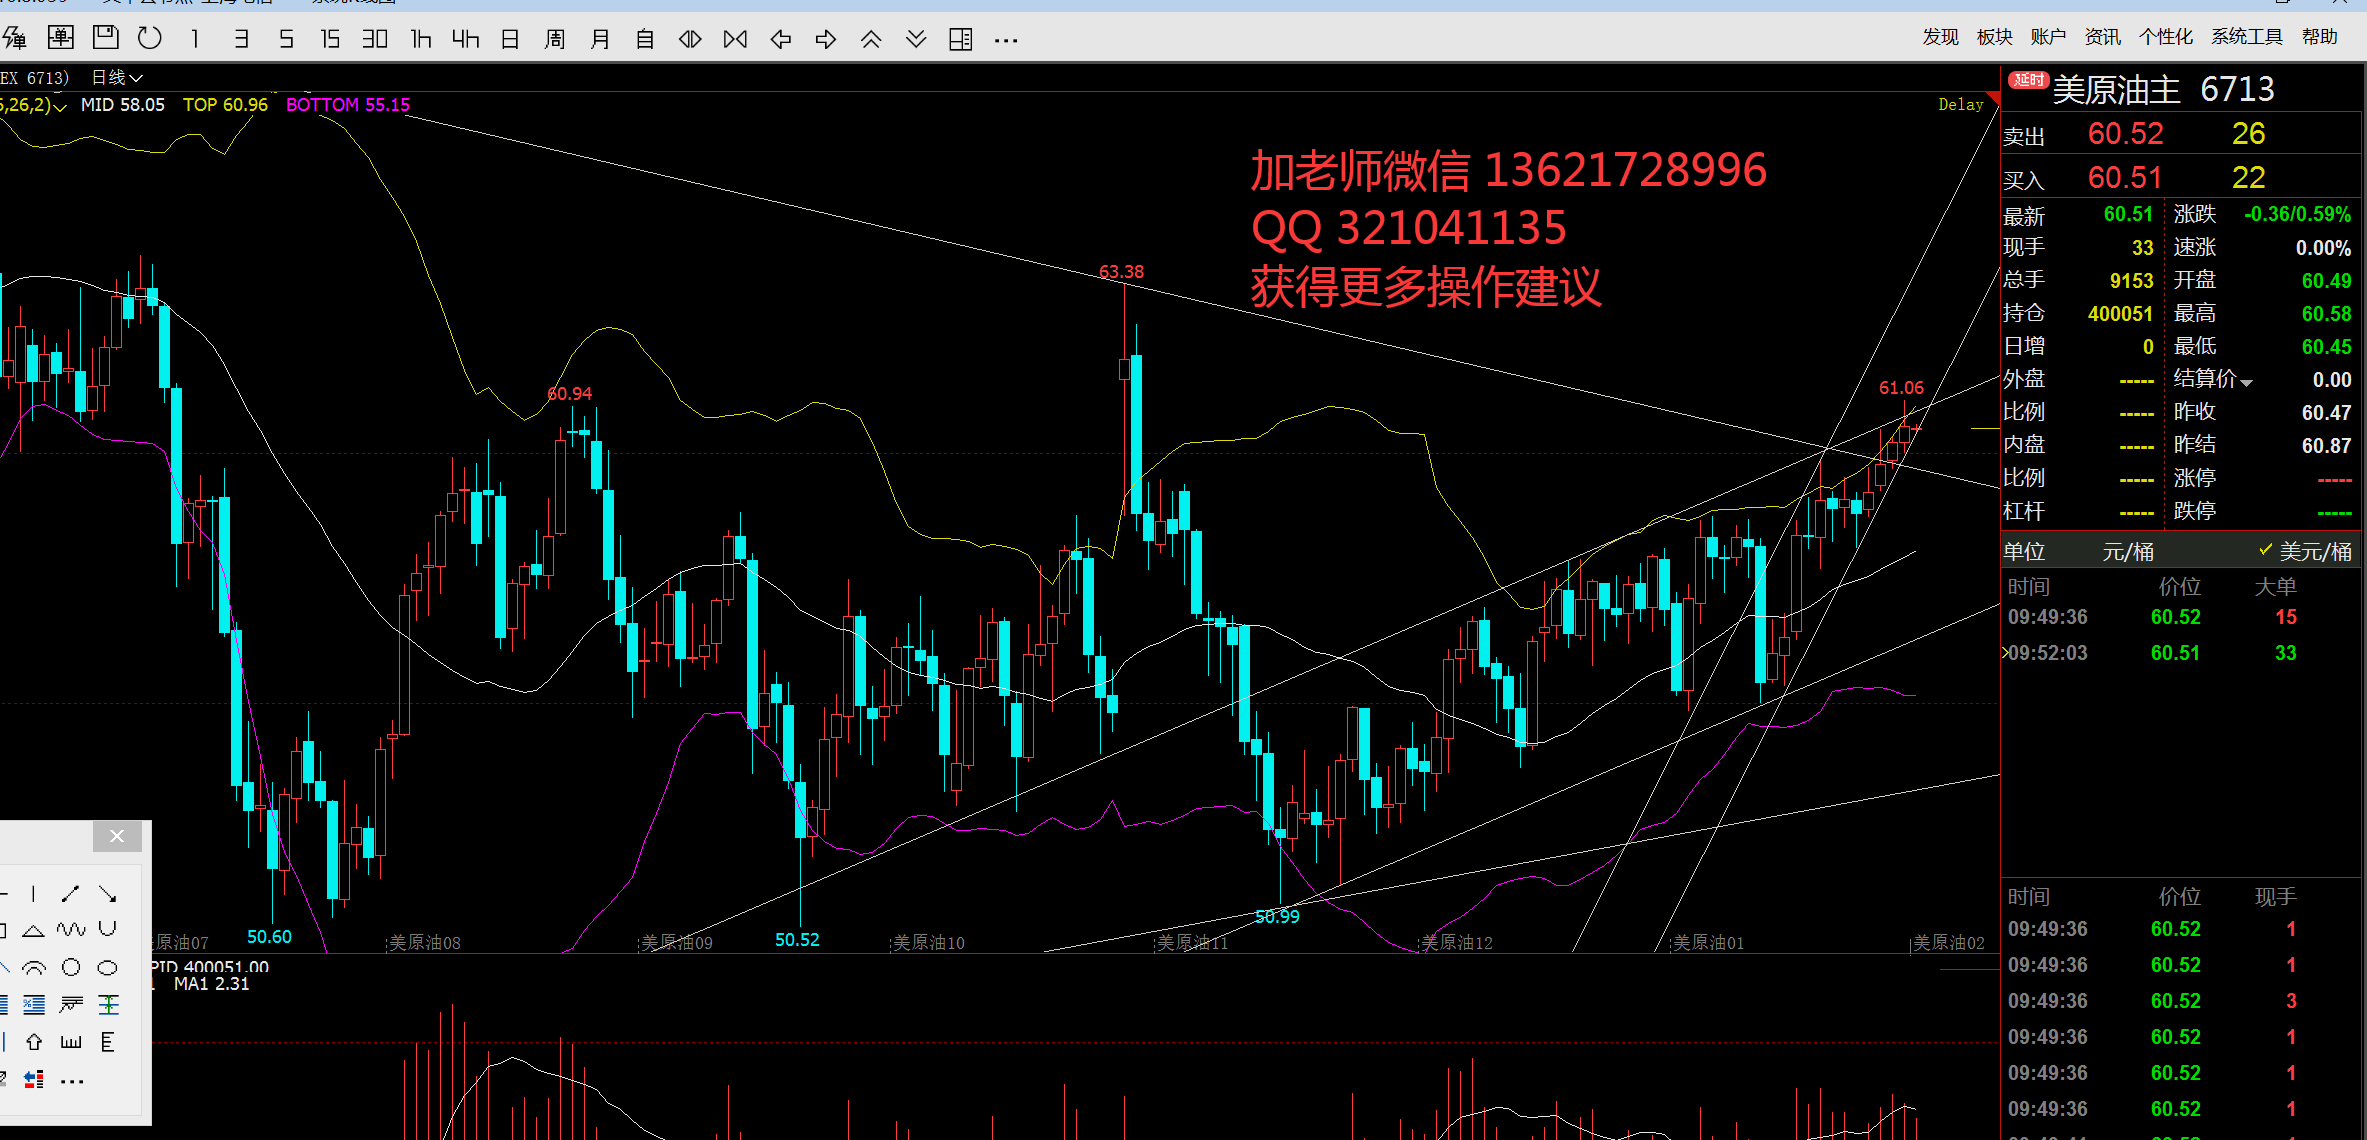Select the arrow drawing tool
2367x1140 pixels.
click(107, 893)
